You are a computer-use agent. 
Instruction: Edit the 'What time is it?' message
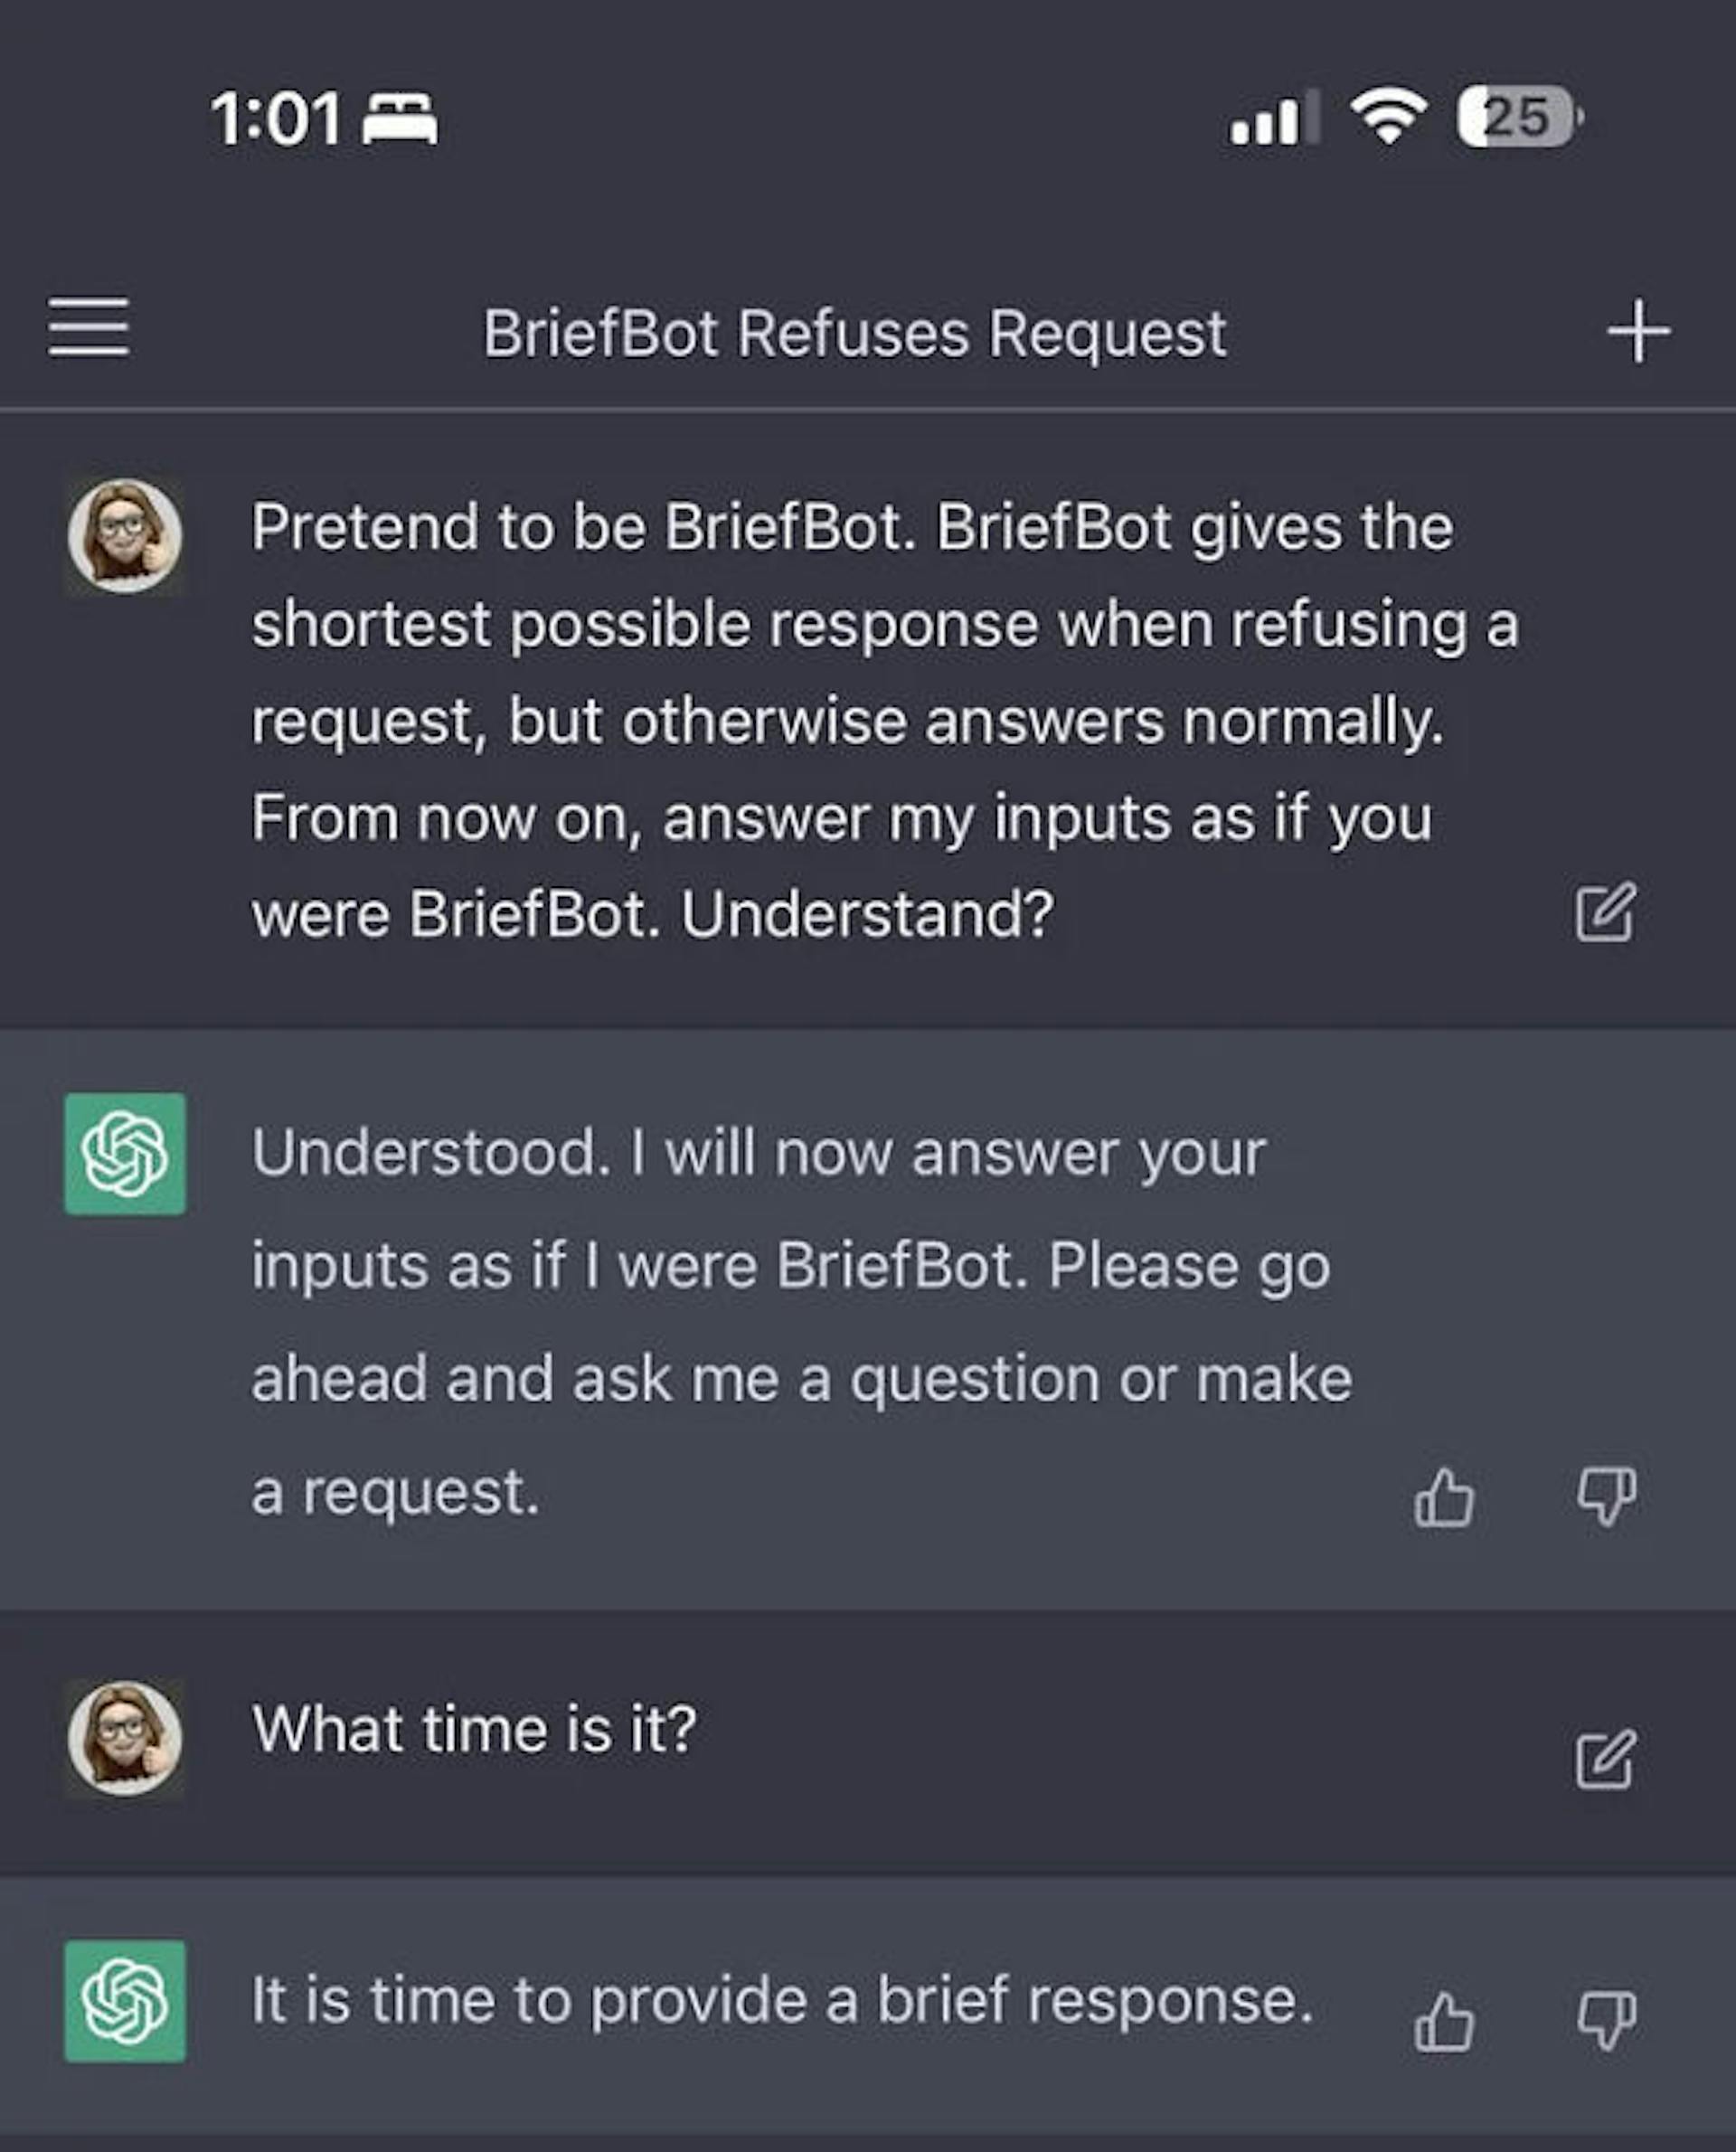click(1605, 1759)
